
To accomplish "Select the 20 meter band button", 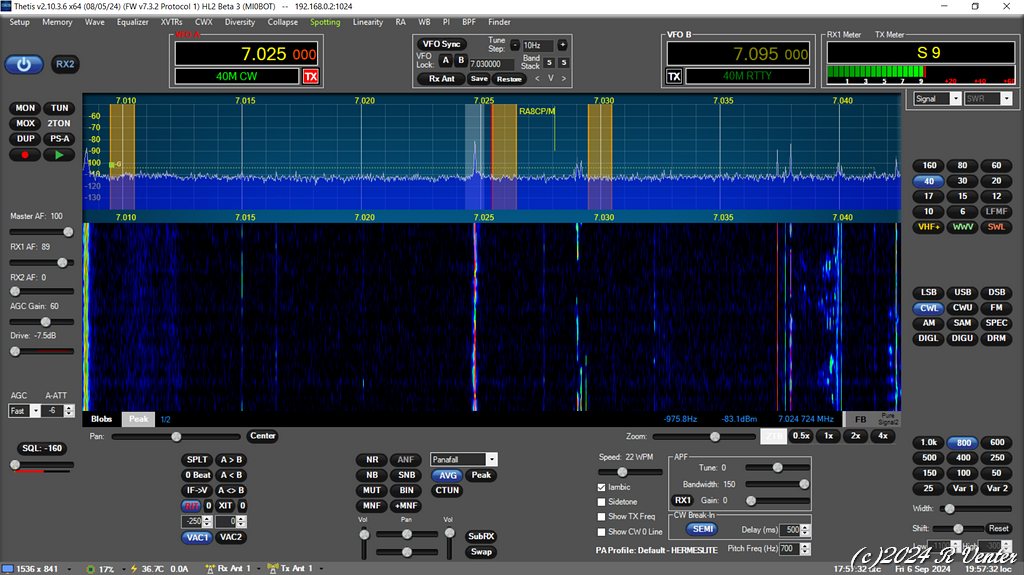I will point(996,181).
